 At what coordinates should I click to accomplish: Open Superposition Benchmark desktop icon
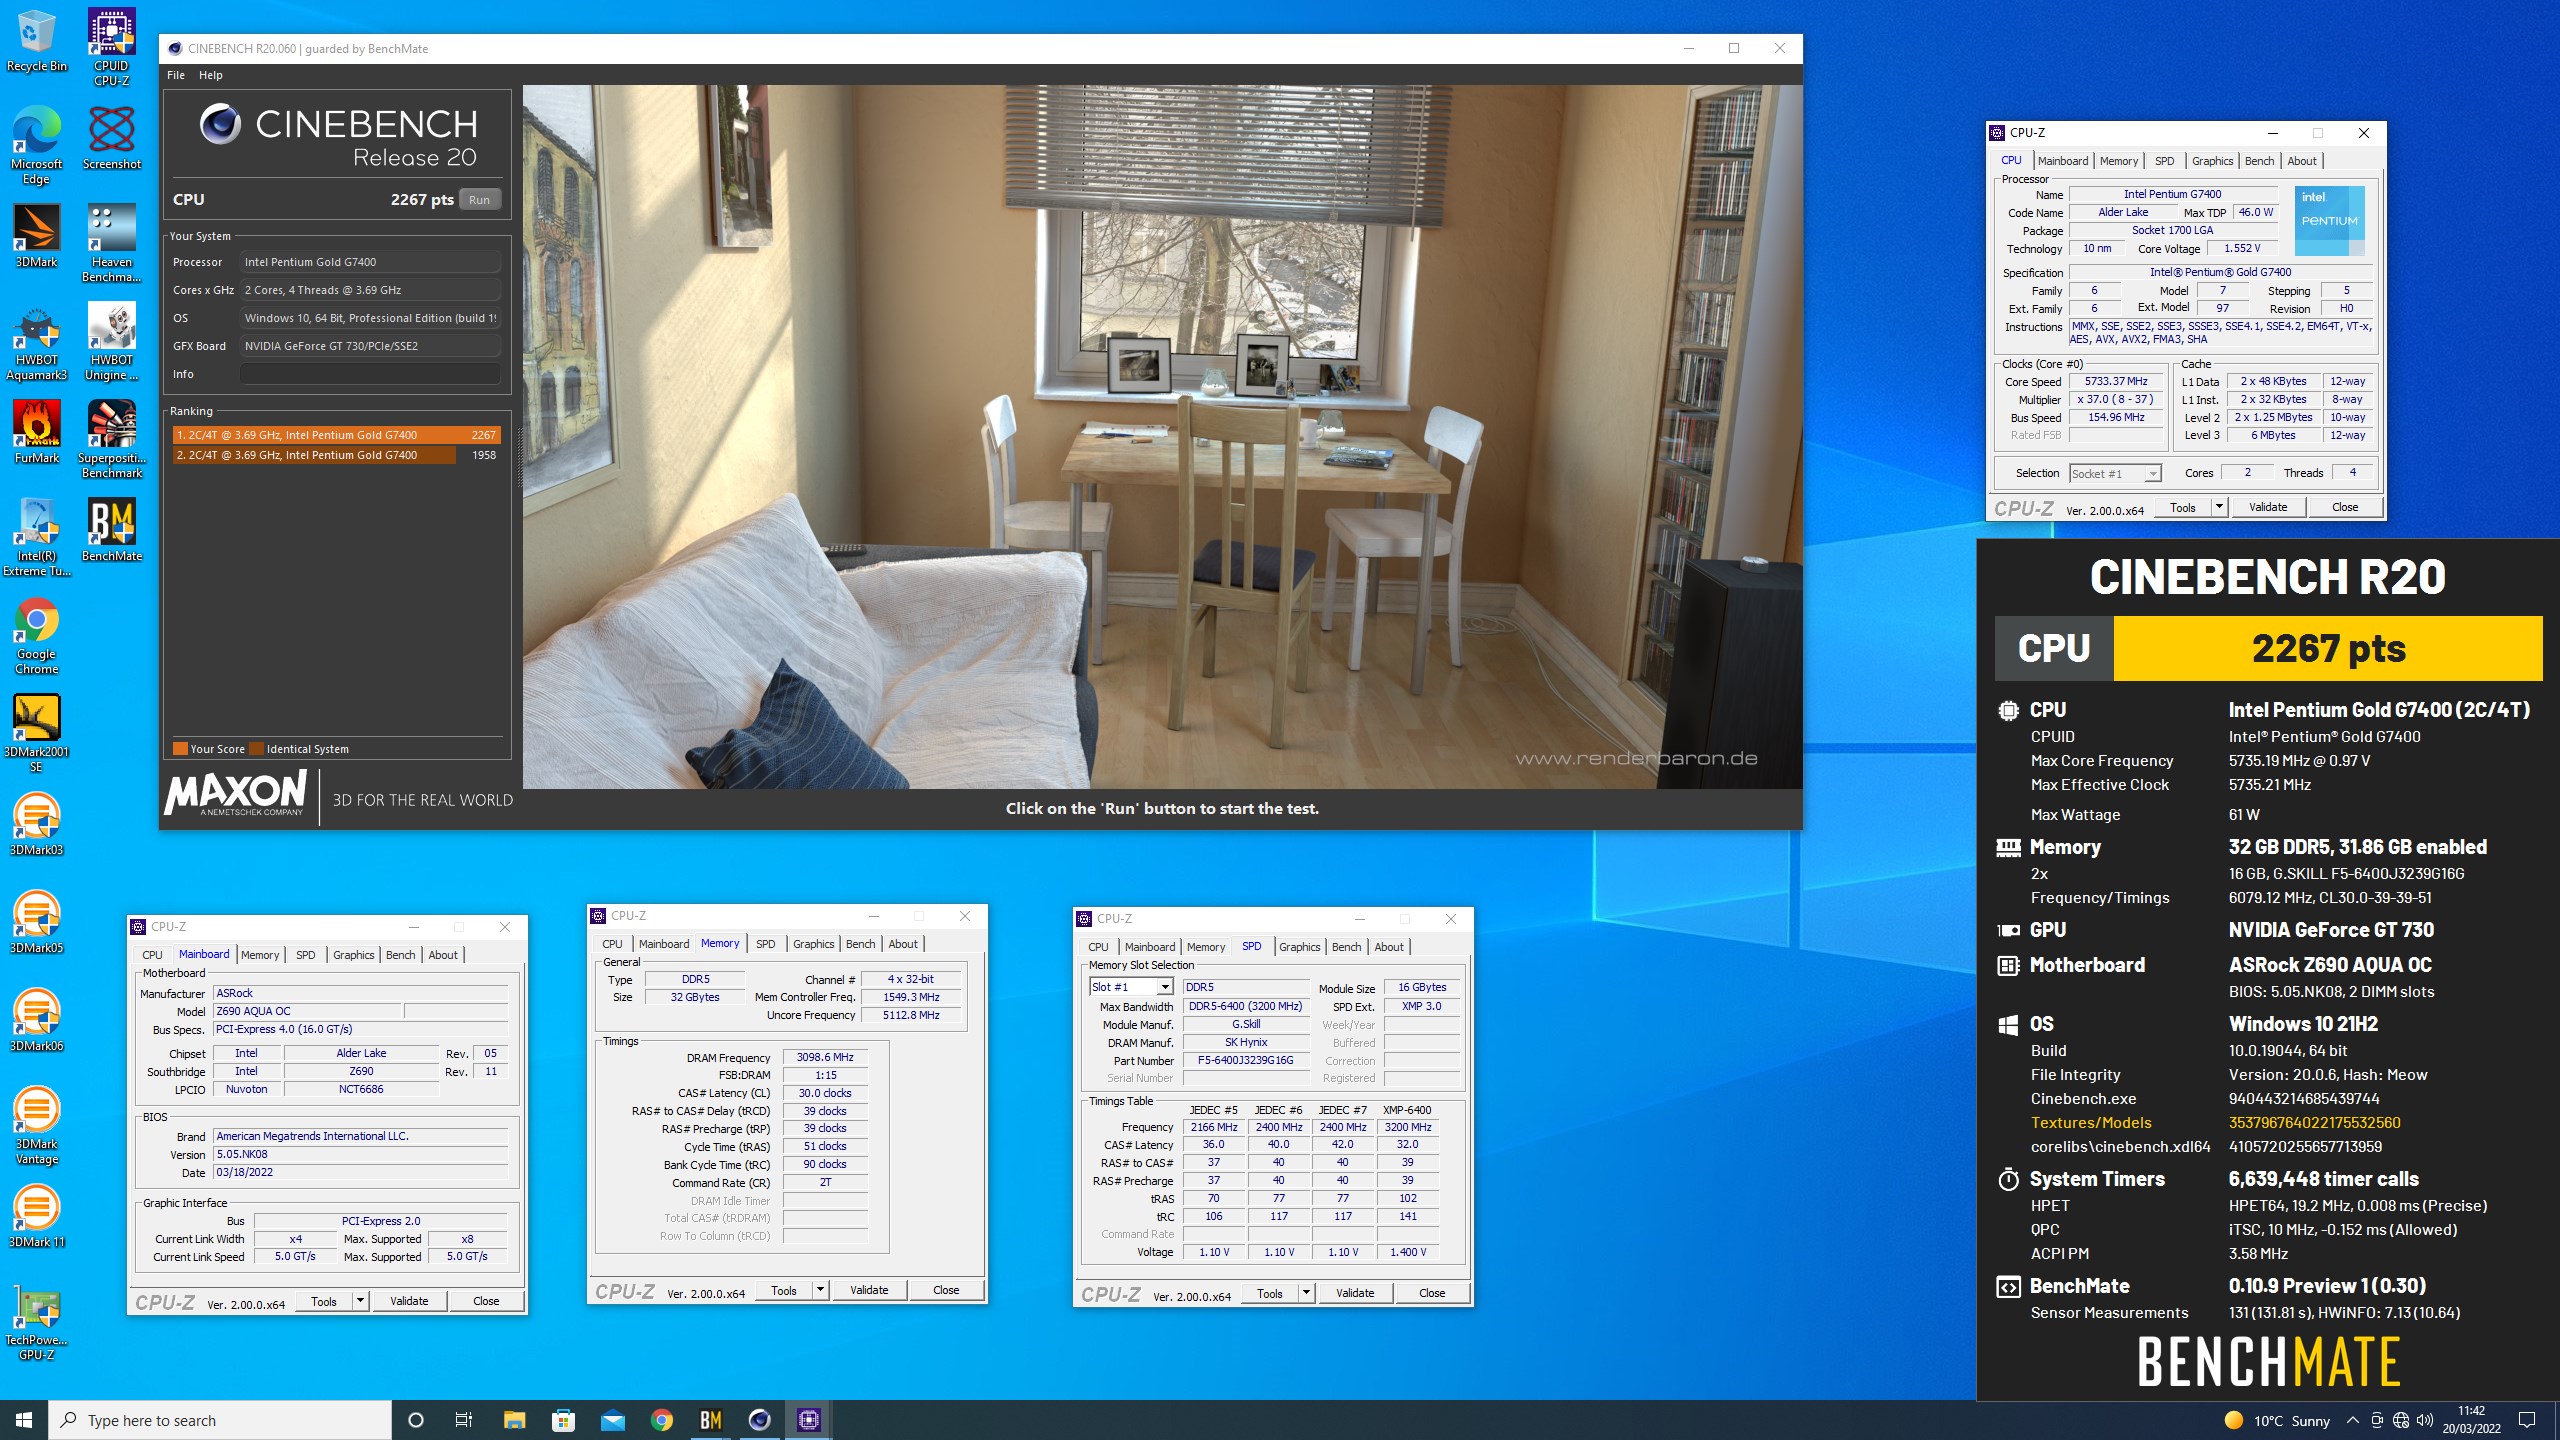111,439
